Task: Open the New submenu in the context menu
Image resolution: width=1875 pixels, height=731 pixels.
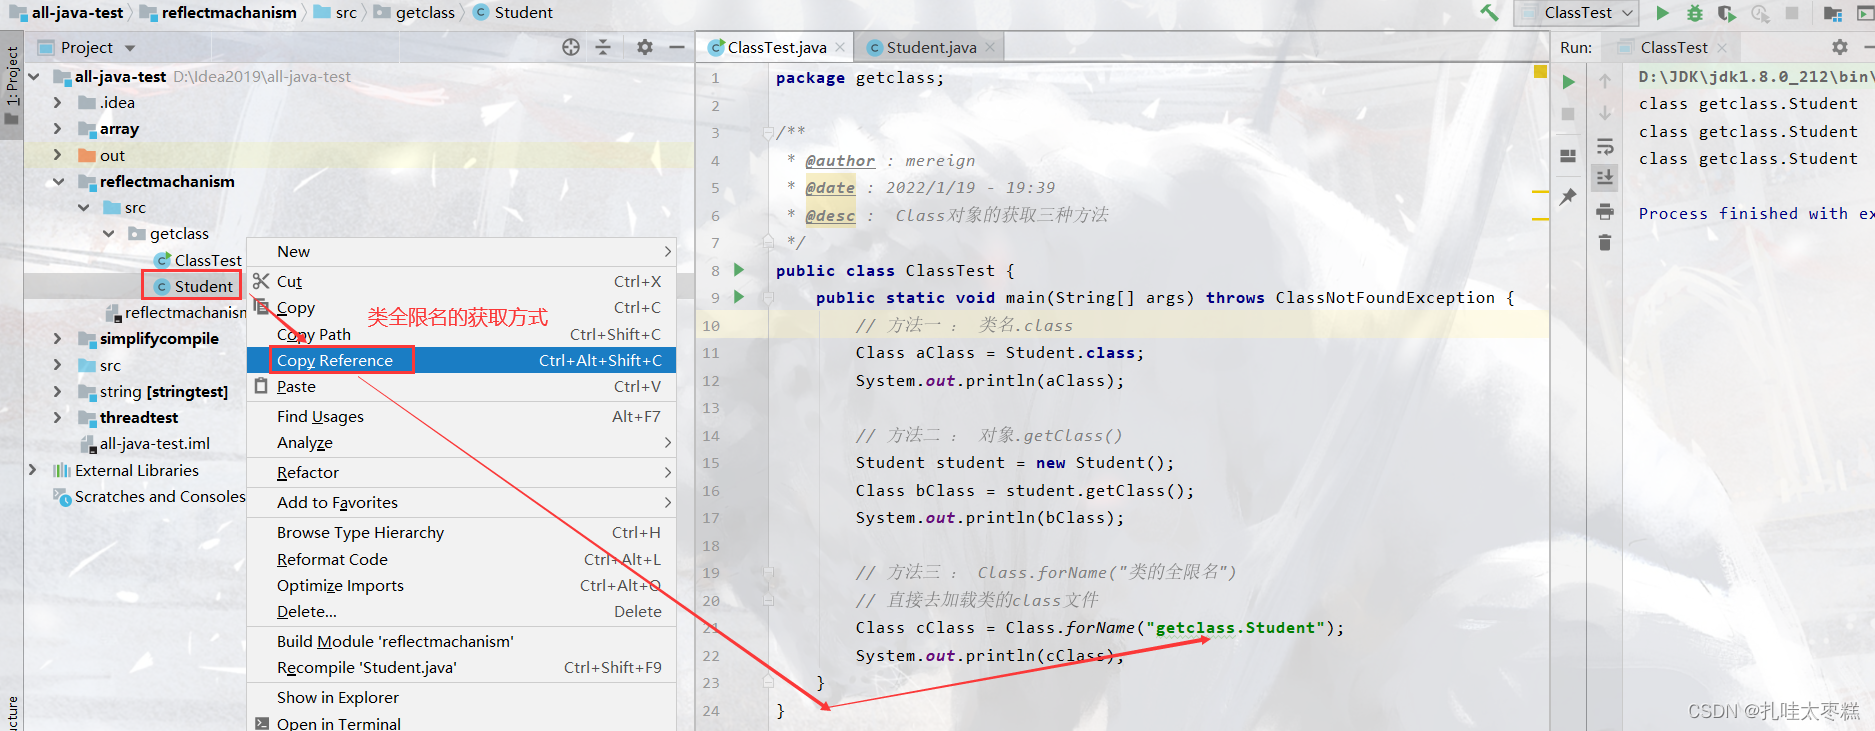Action: pyautogui.click(x=462, y=251)
